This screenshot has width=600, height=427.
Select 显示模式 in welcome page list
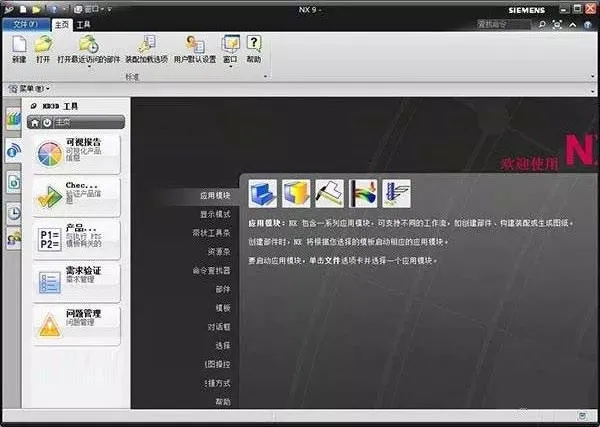[215, 214]
